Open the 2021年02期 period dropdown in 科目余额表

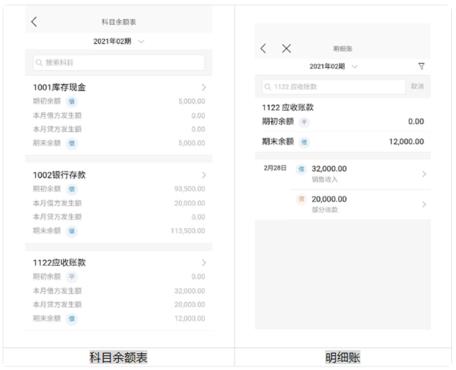coord(118,41)
